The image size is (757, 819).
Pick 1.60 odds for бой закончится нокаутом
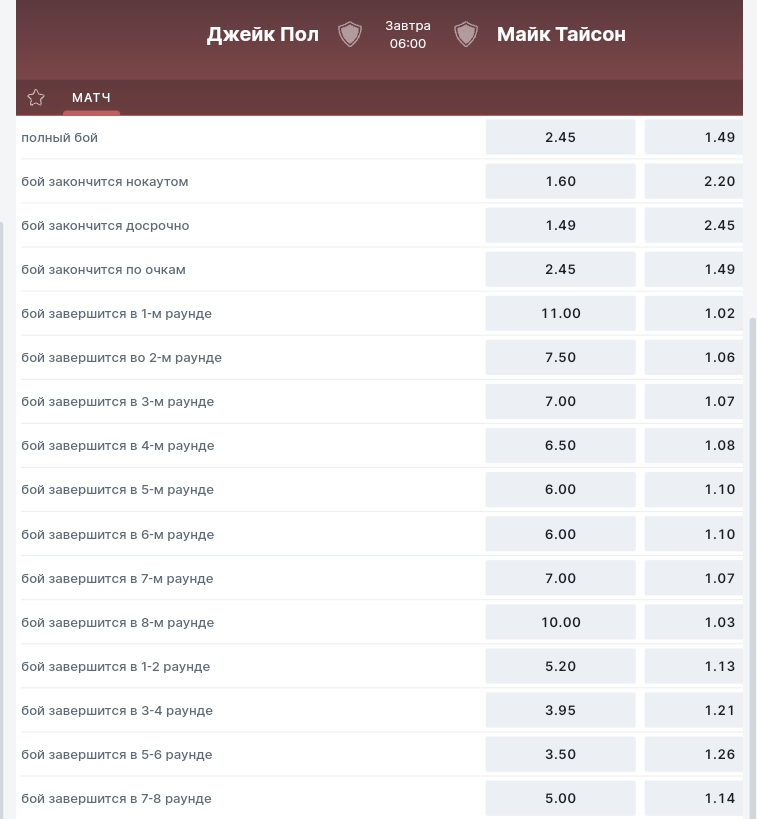coord(560,181)
